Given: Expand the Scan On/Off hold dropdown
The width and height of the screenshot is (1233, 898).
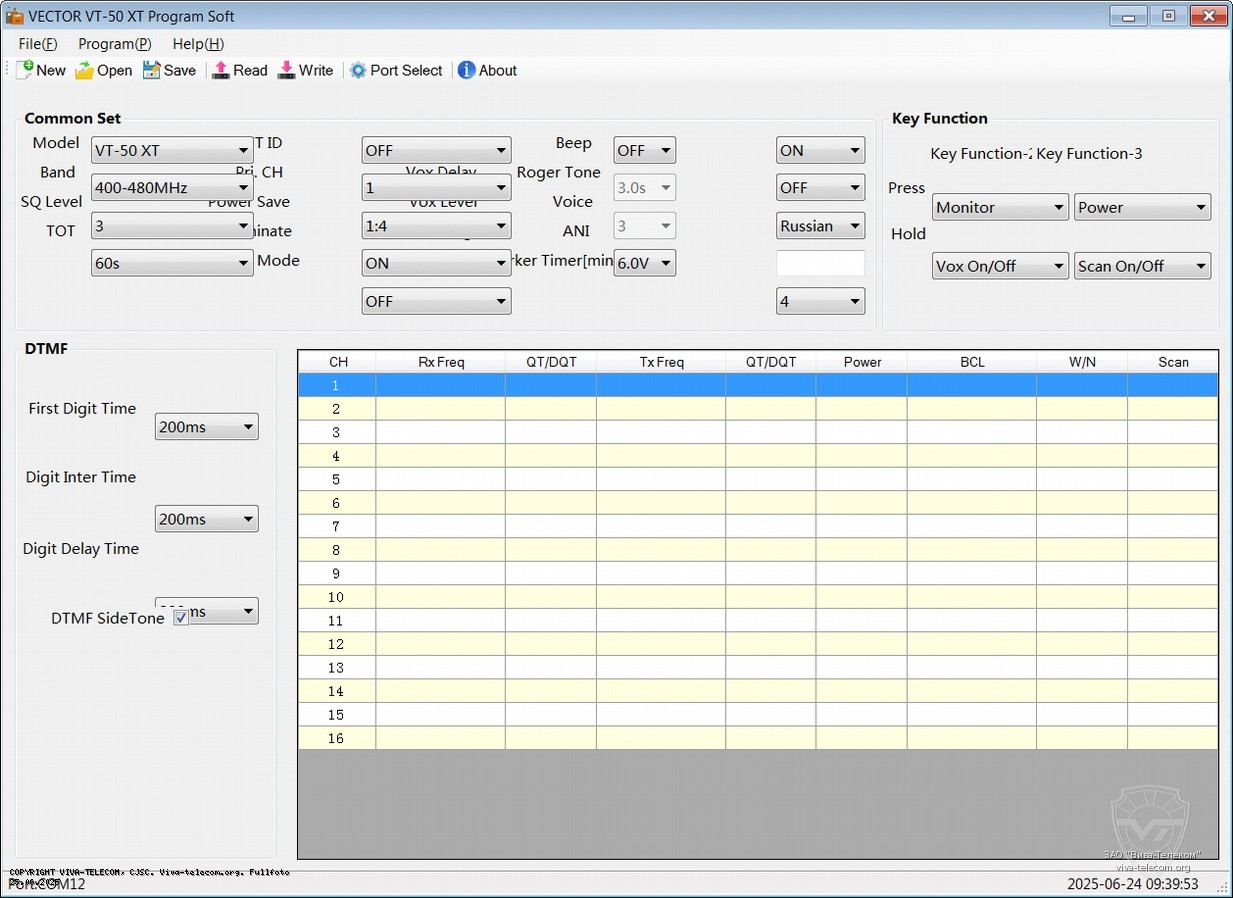Looking at the screenshot, I should pos(1142,266).
